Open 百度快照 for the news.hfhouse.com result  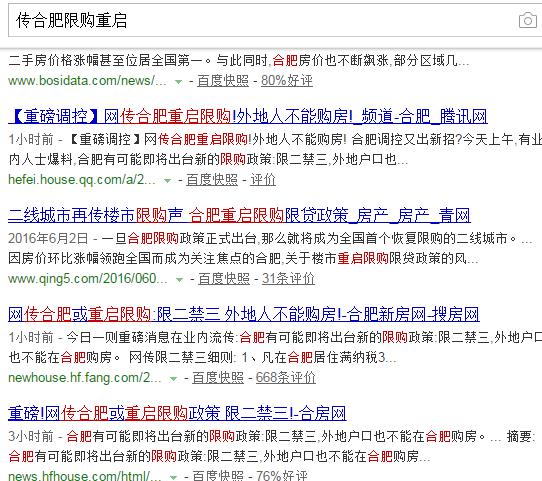point(218,476)
